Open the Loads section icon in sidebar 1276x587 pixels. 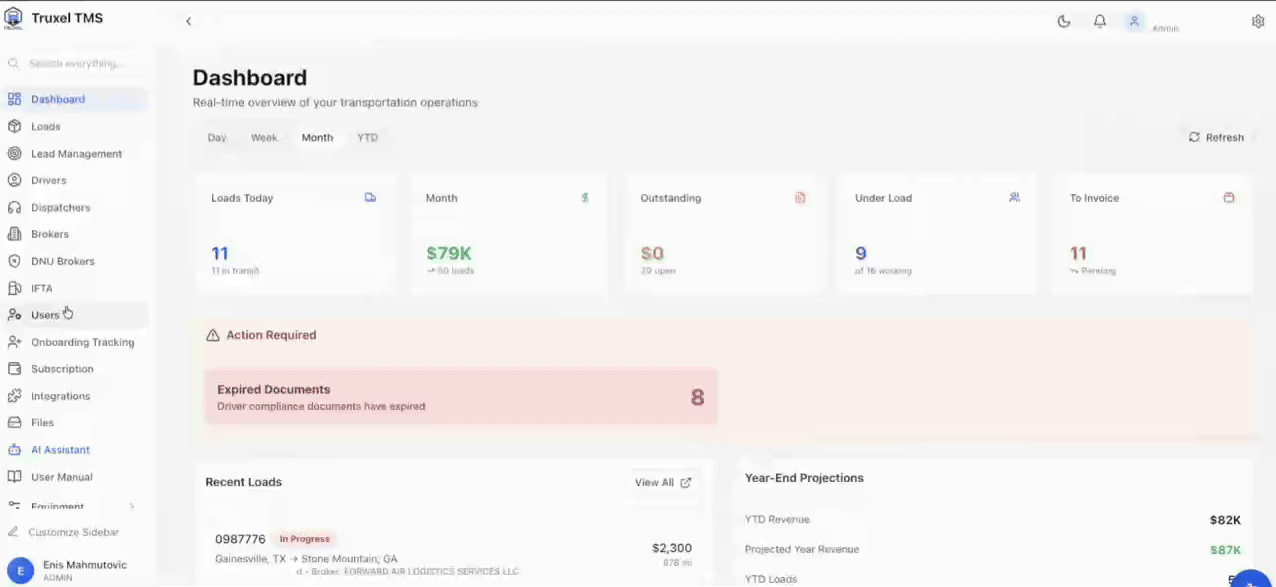[x=15, y=126]
